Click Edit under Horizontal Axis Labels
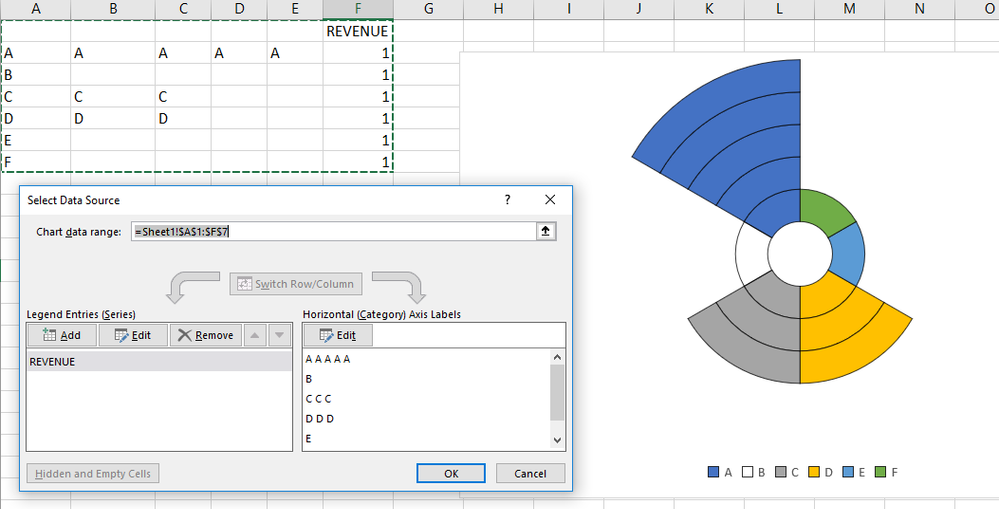Image resolution: width=999 pixels, height=509 pixels. 338,335
